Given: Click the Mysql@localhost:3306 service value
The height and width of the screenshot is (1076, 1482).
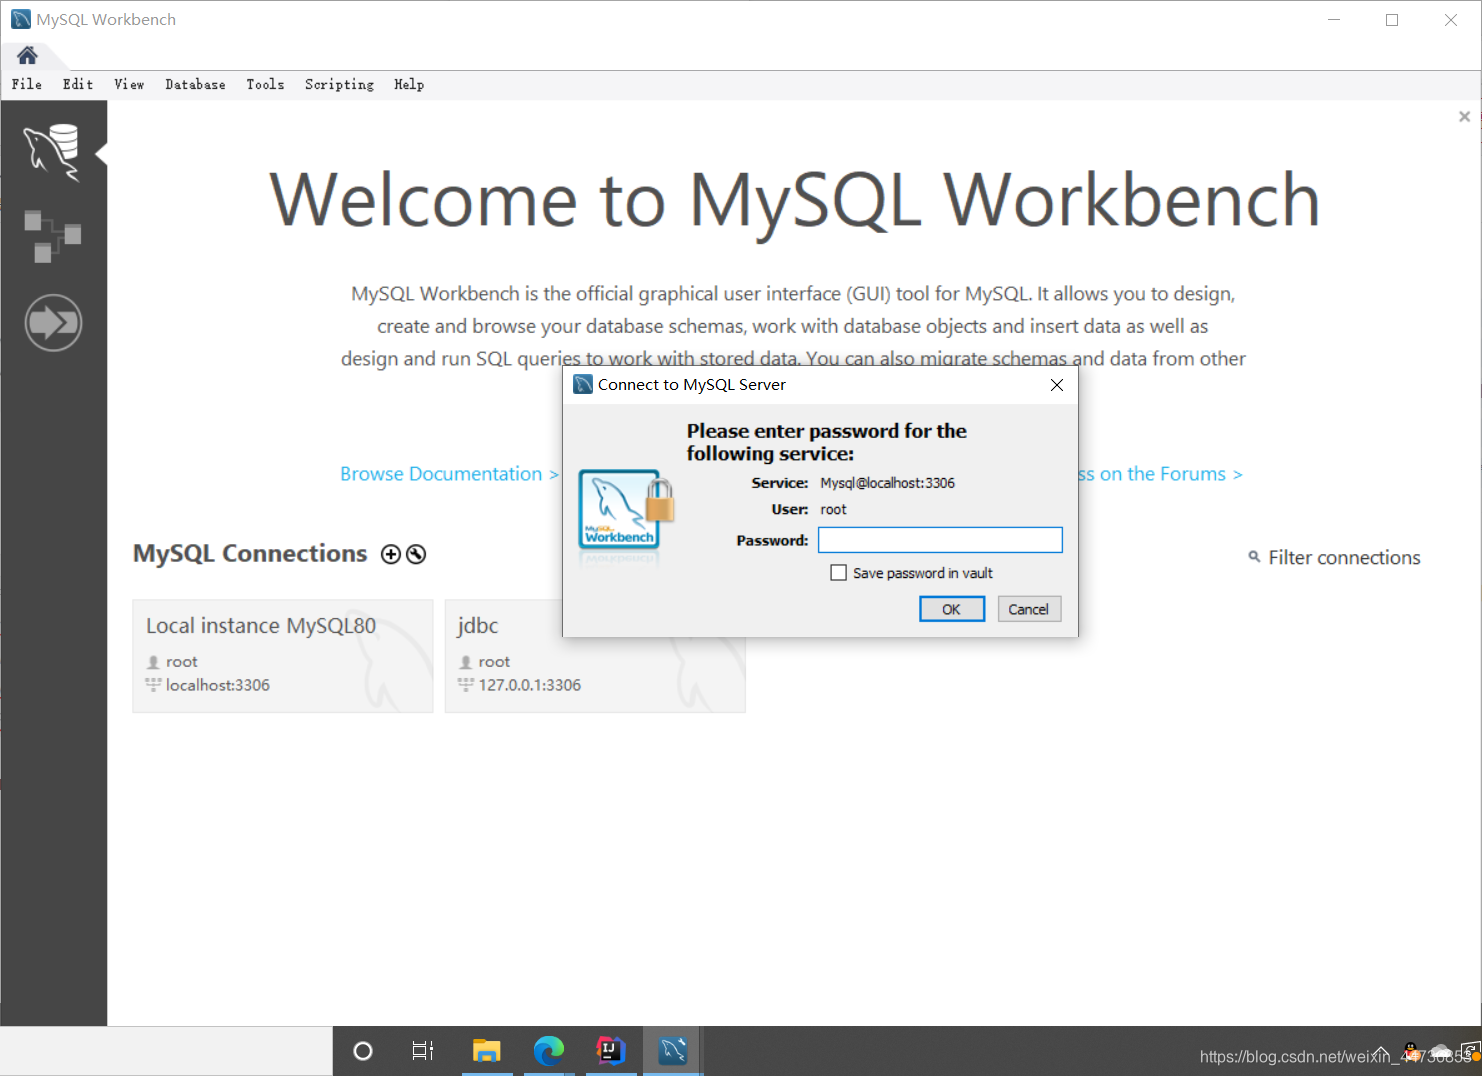Looking at the screenshot, I should 887,483.
